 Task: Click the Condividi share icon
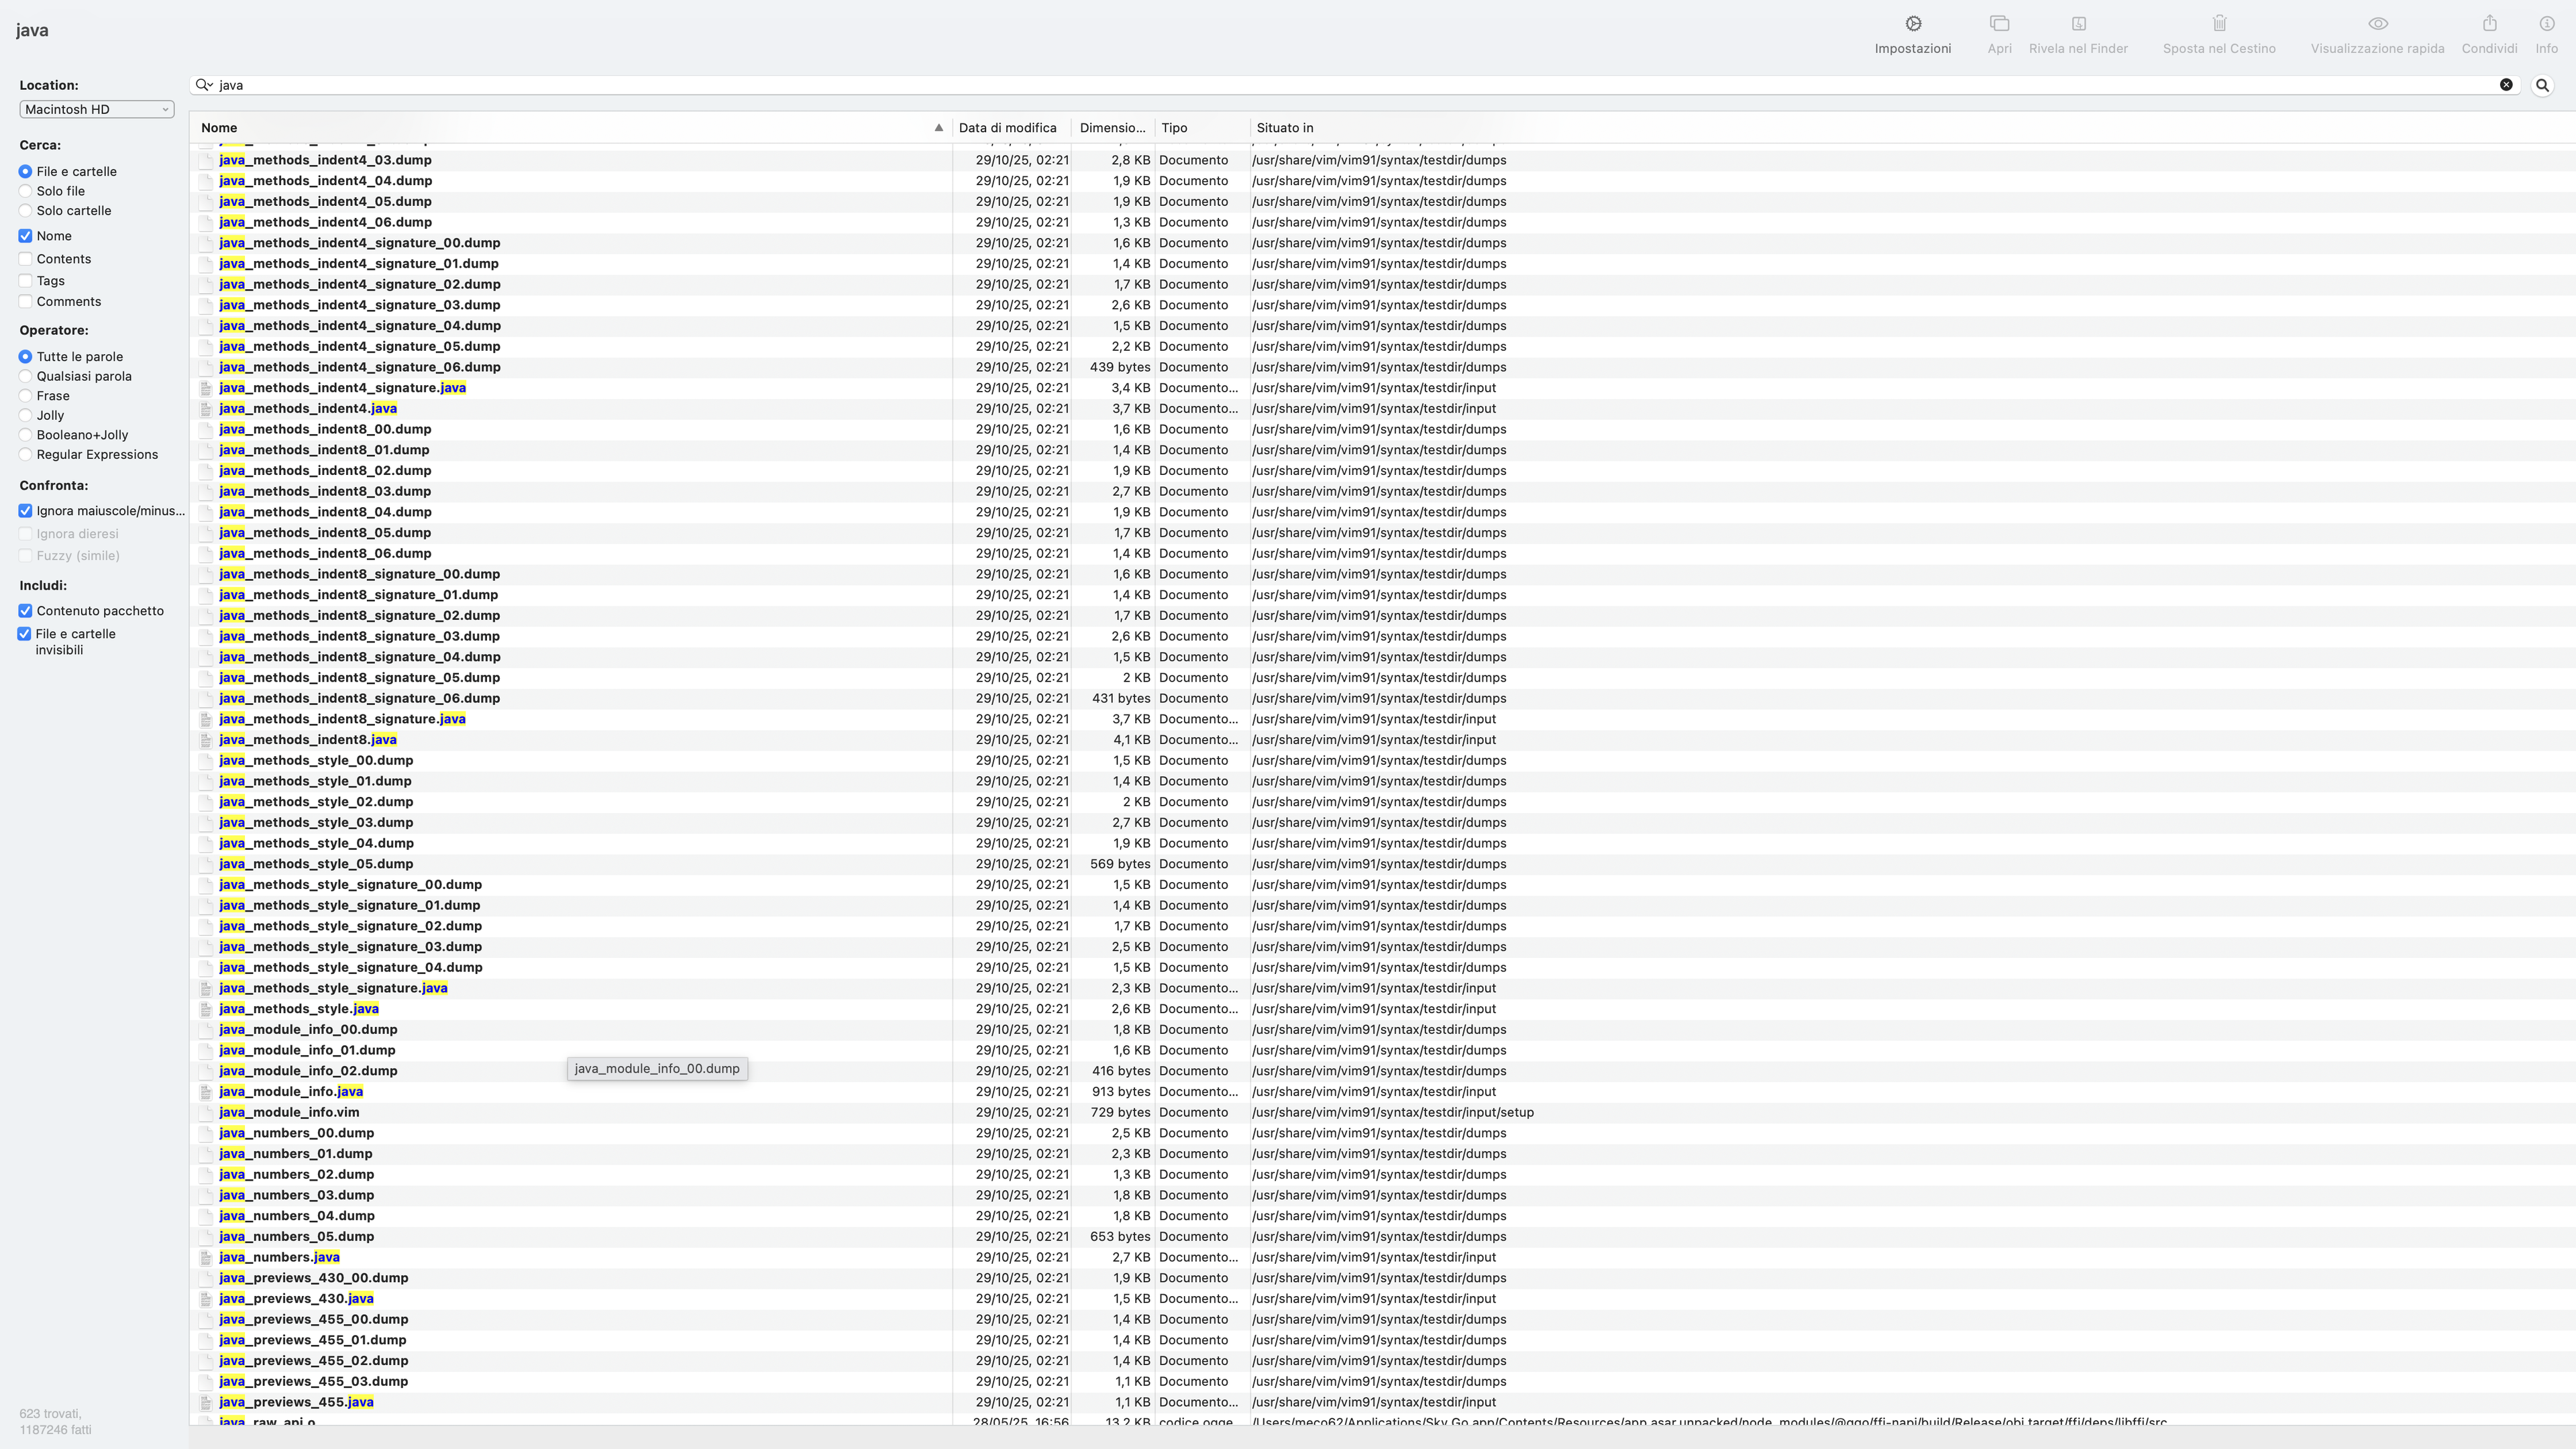(2489, 24)
